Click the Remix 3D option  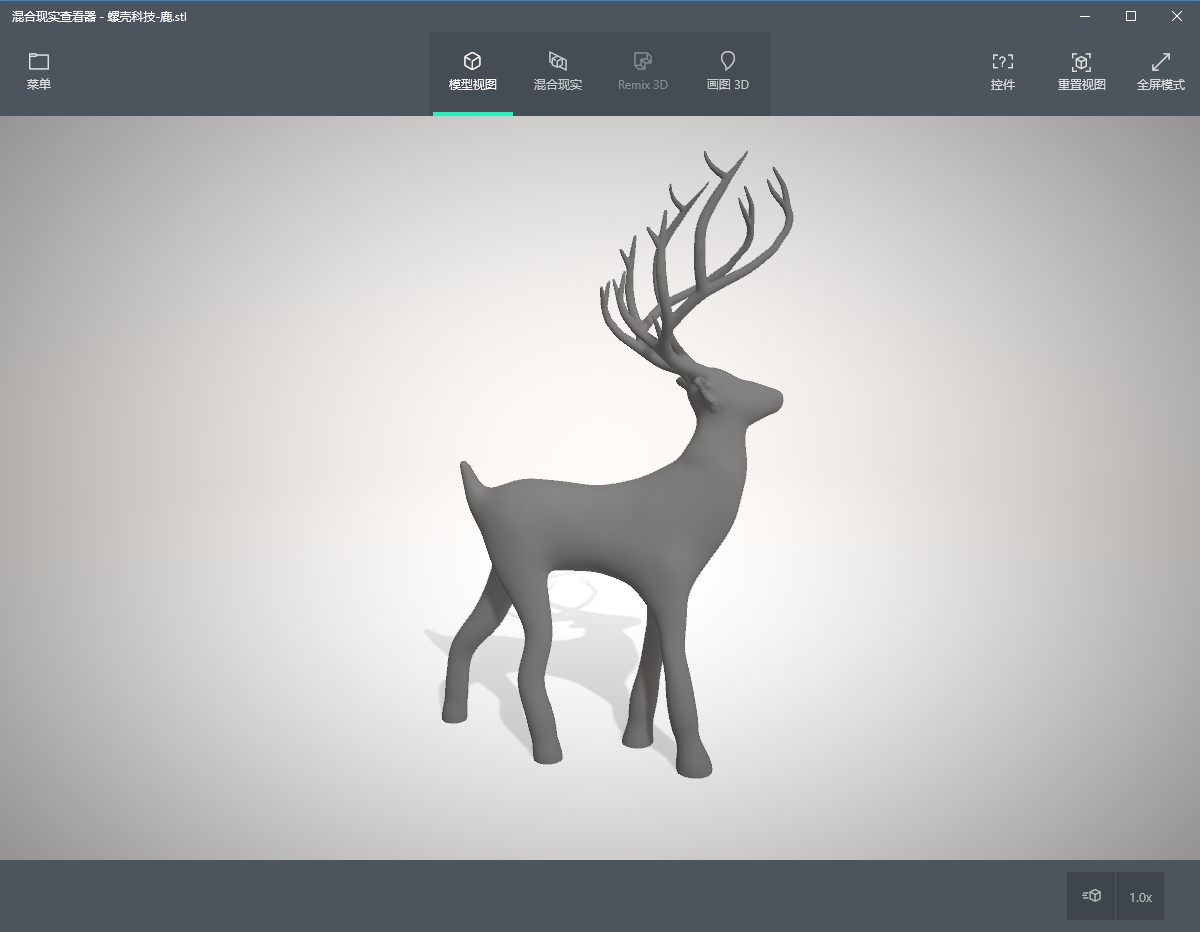pos(642,73)
